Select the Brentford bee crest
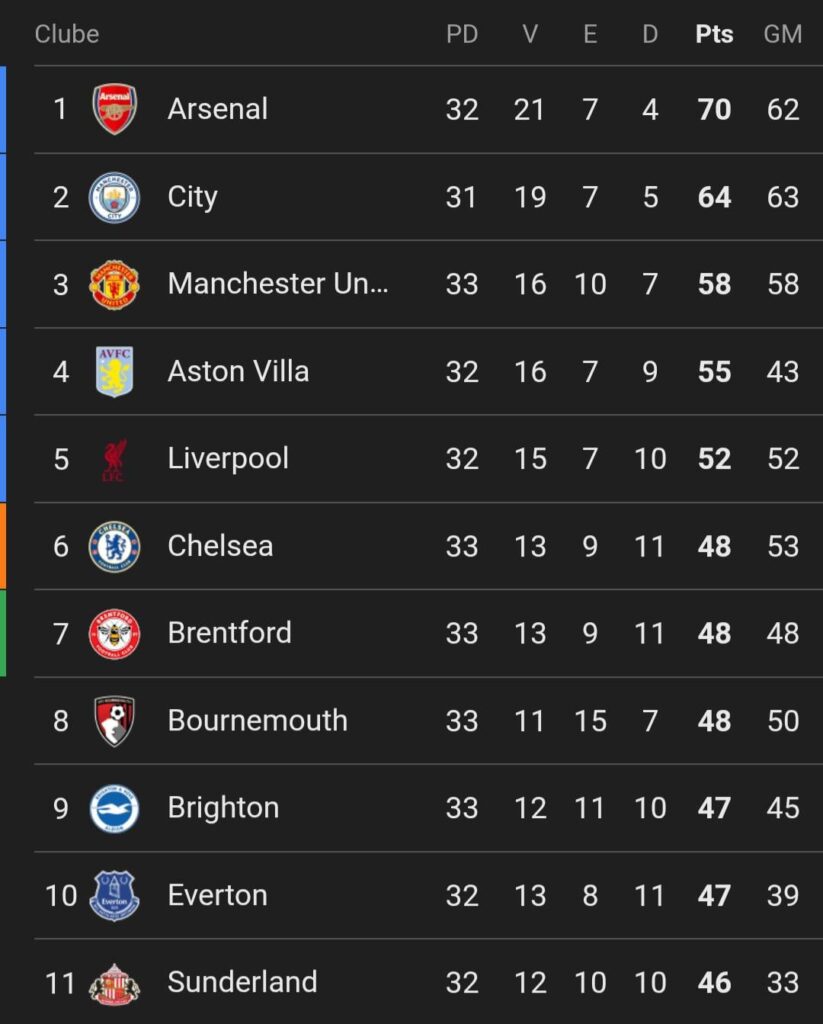Viewport: 823px width, 1024px height. (114, 634)
